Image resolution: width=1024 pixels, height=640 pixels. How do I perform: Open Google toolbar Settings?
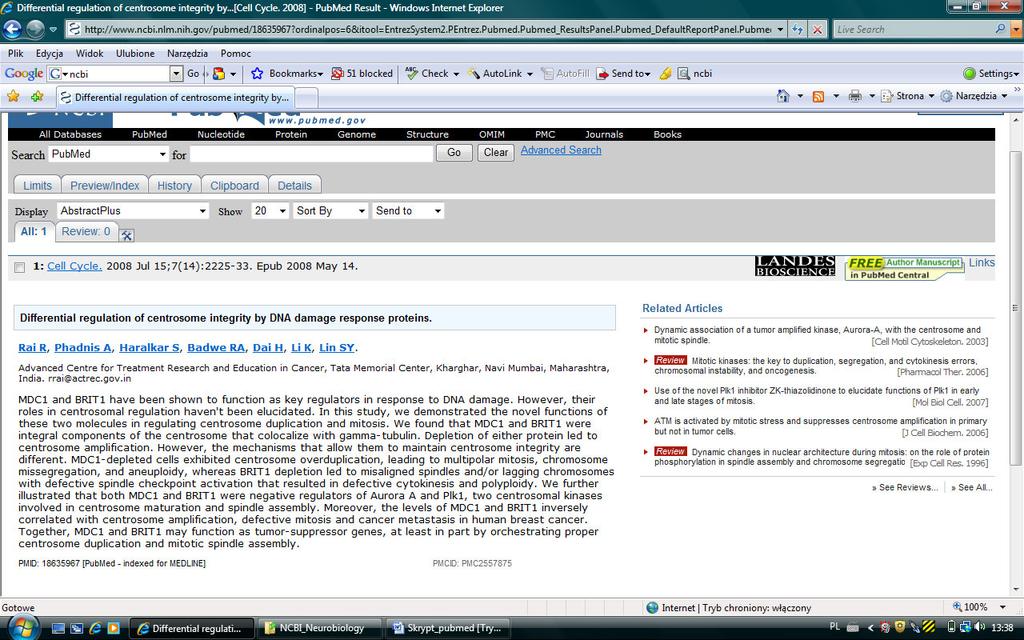[x=991, y=74]
